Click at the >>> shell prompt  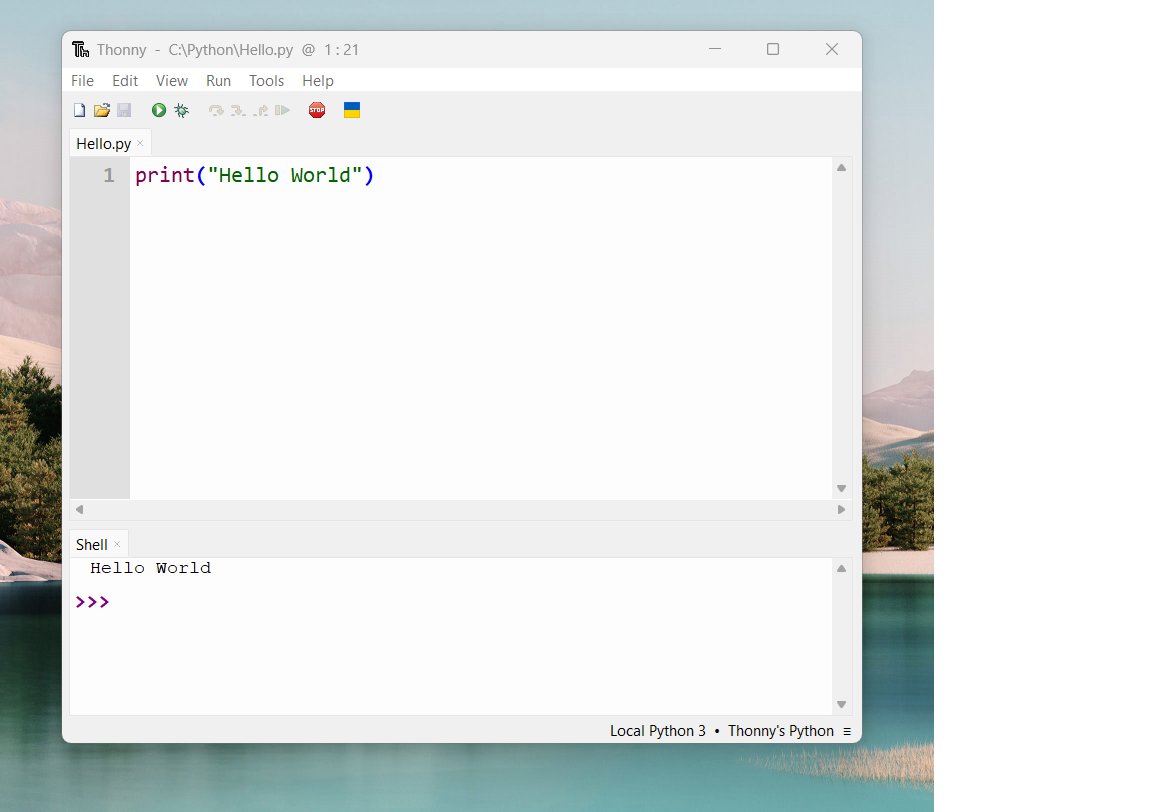(93, 603)
